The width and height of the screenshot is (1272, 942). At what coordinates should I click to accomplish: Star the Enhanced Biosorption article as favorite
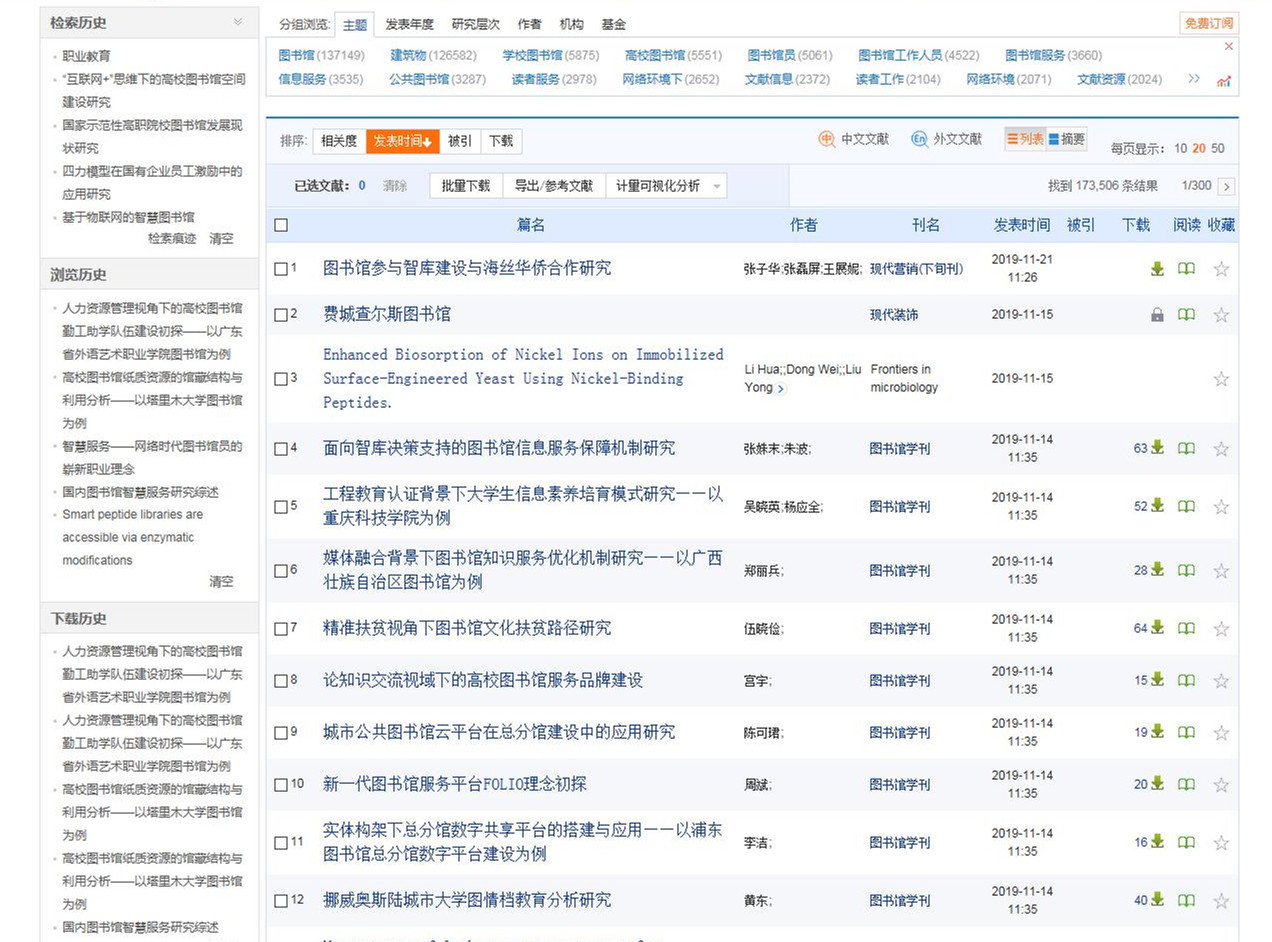(1221, 379)
